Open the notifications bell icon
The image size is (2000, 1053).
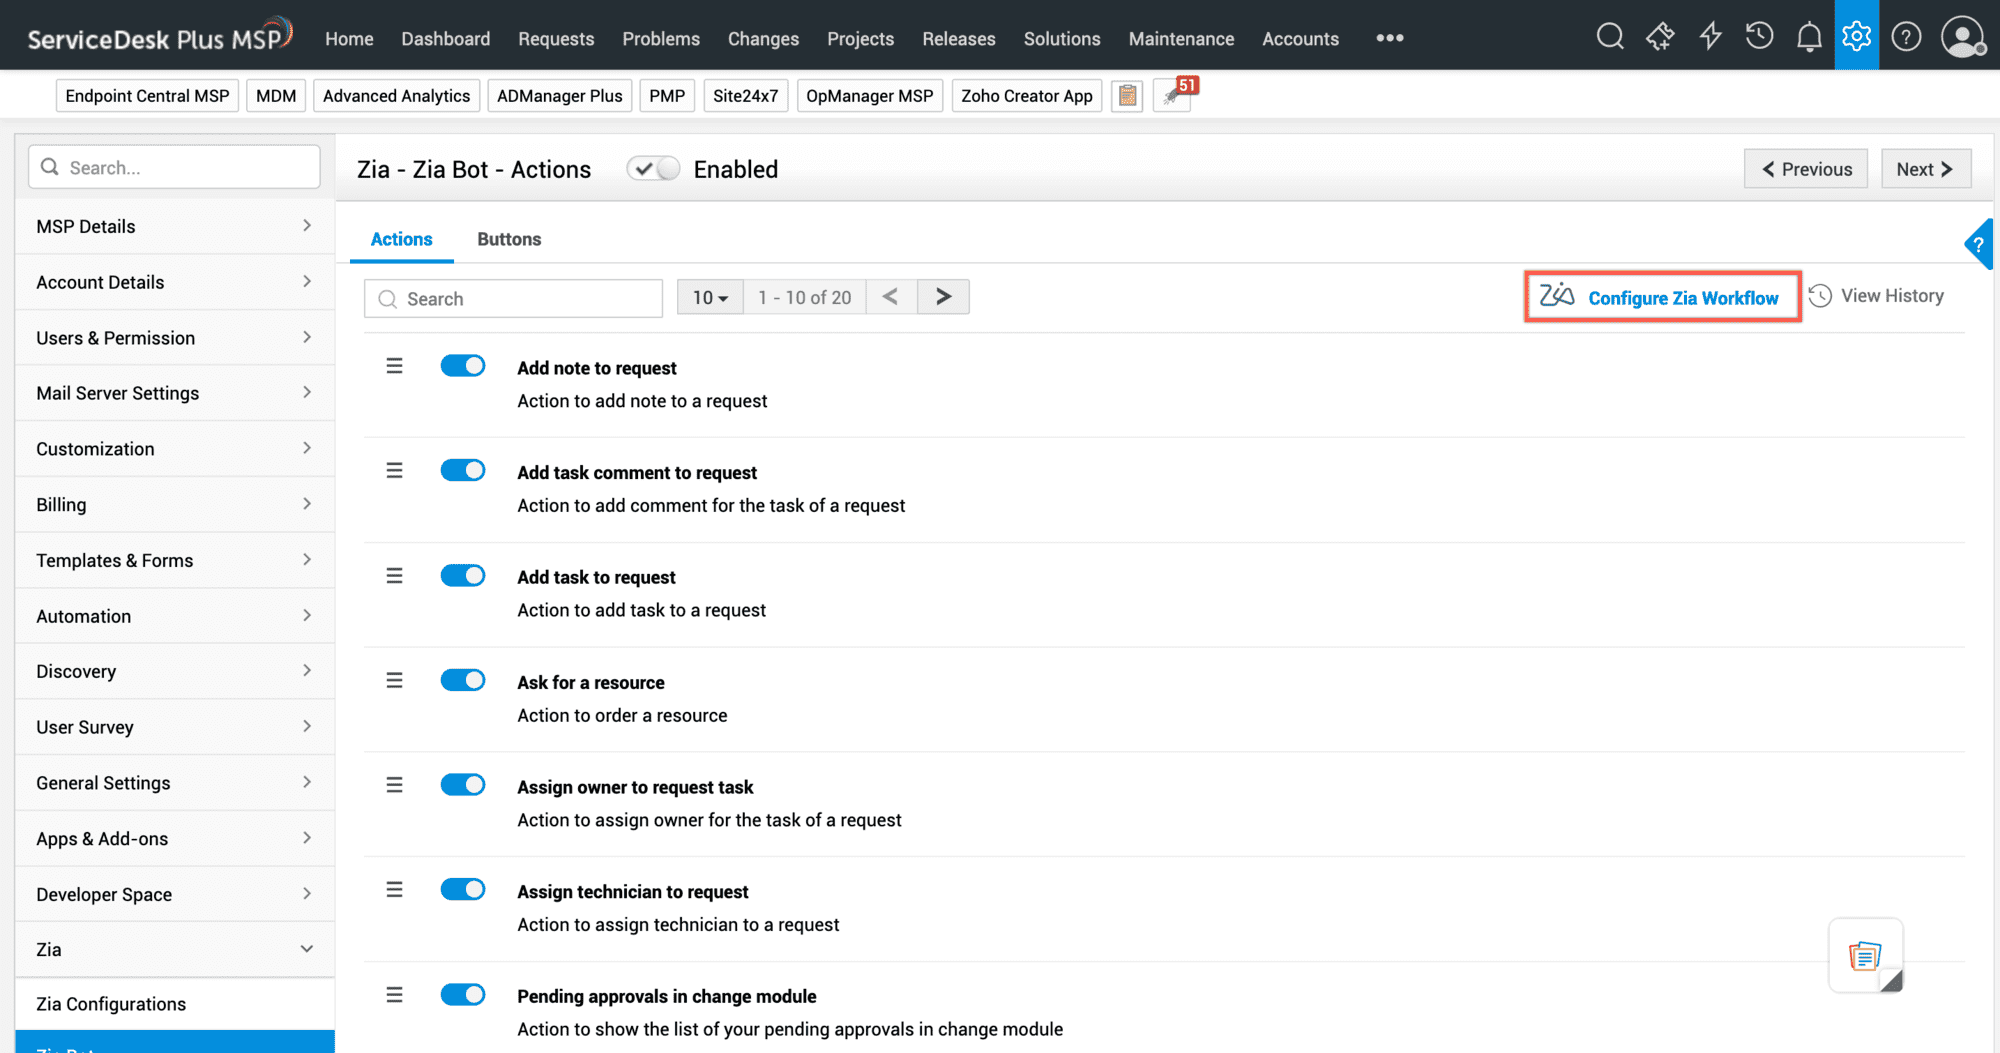coord(1809,36)
